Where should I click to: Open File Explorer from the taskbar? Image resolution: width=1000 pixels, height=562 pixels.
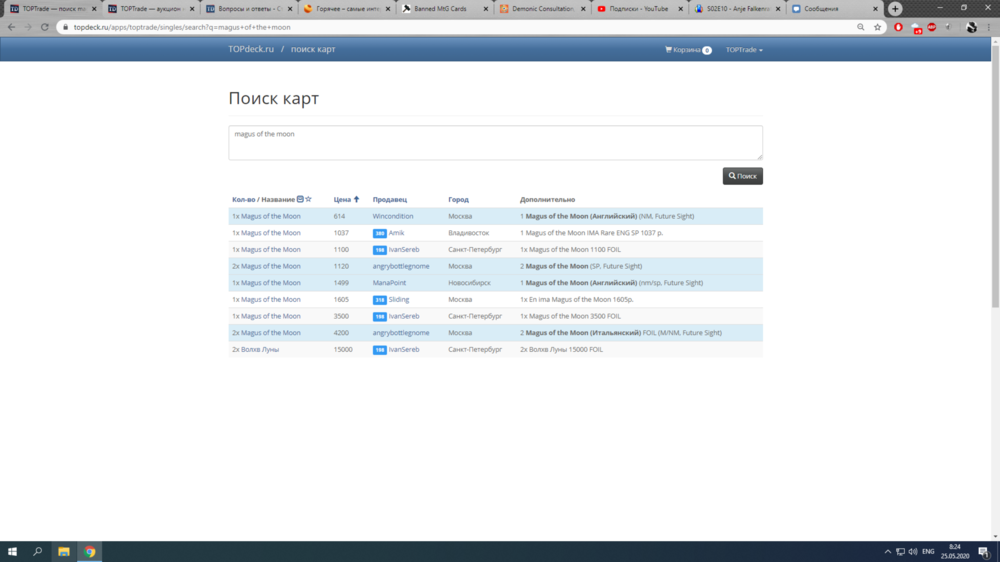point(63,551)
